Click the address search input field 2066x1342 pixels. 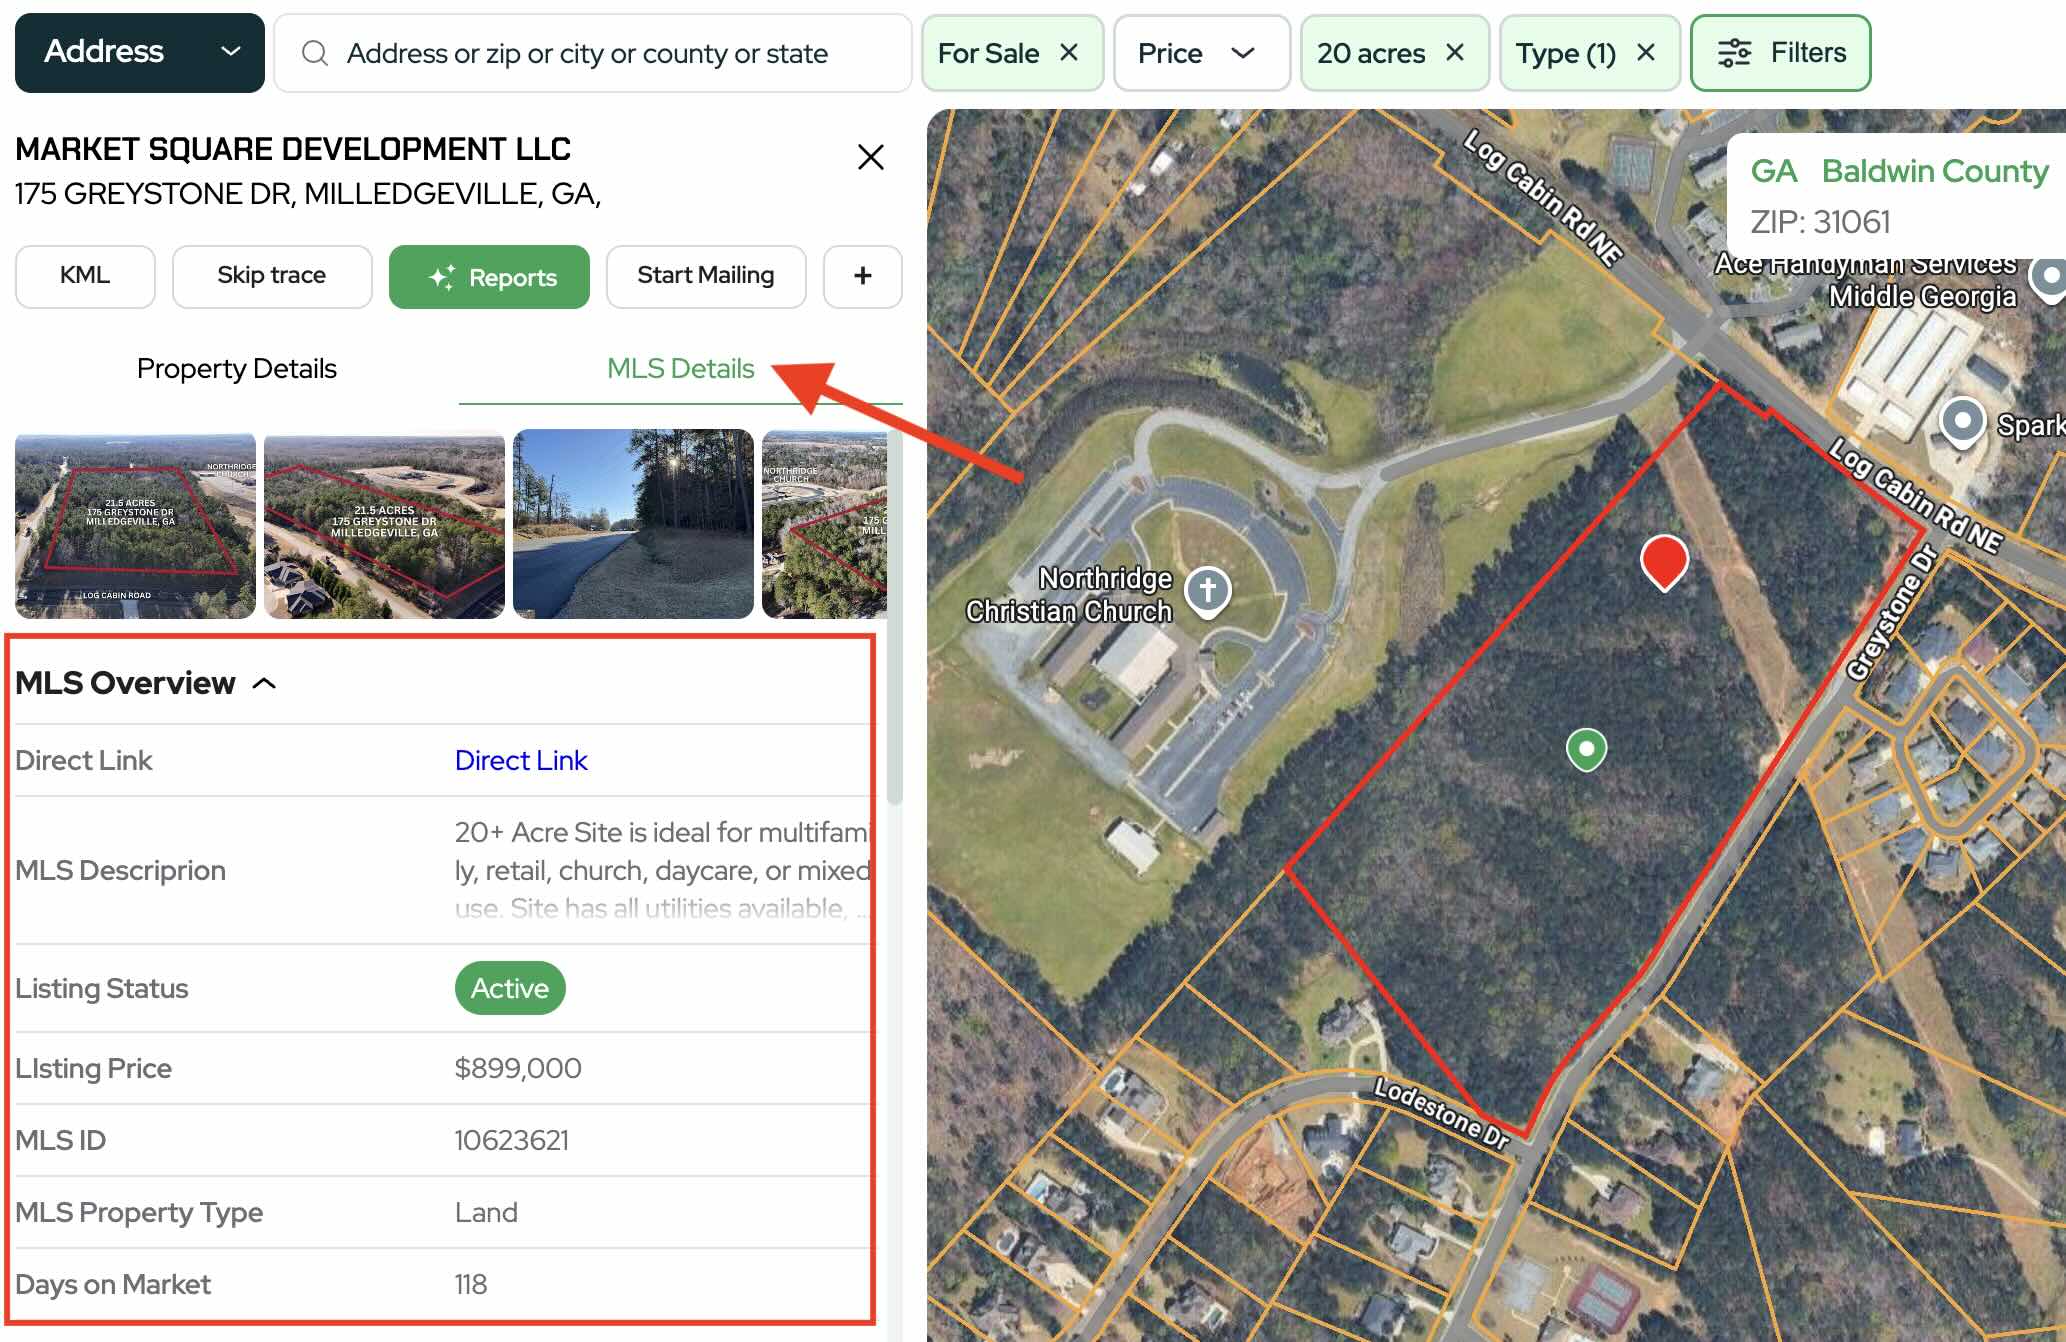(x=592, y=53)
